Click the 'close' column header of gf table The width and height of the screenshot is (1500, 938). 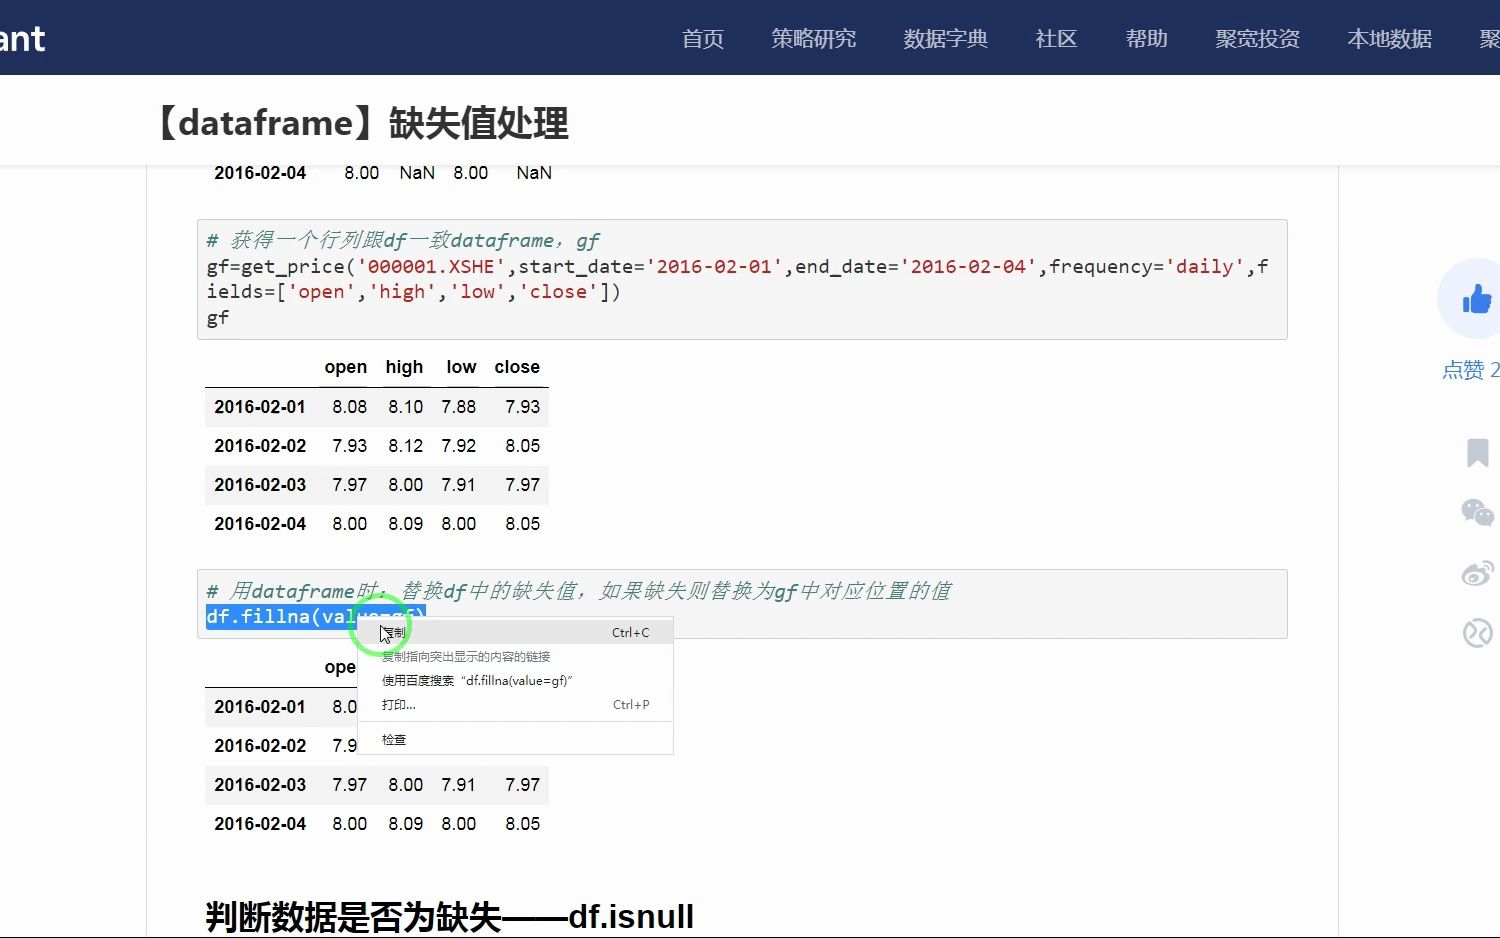[517, 367]
